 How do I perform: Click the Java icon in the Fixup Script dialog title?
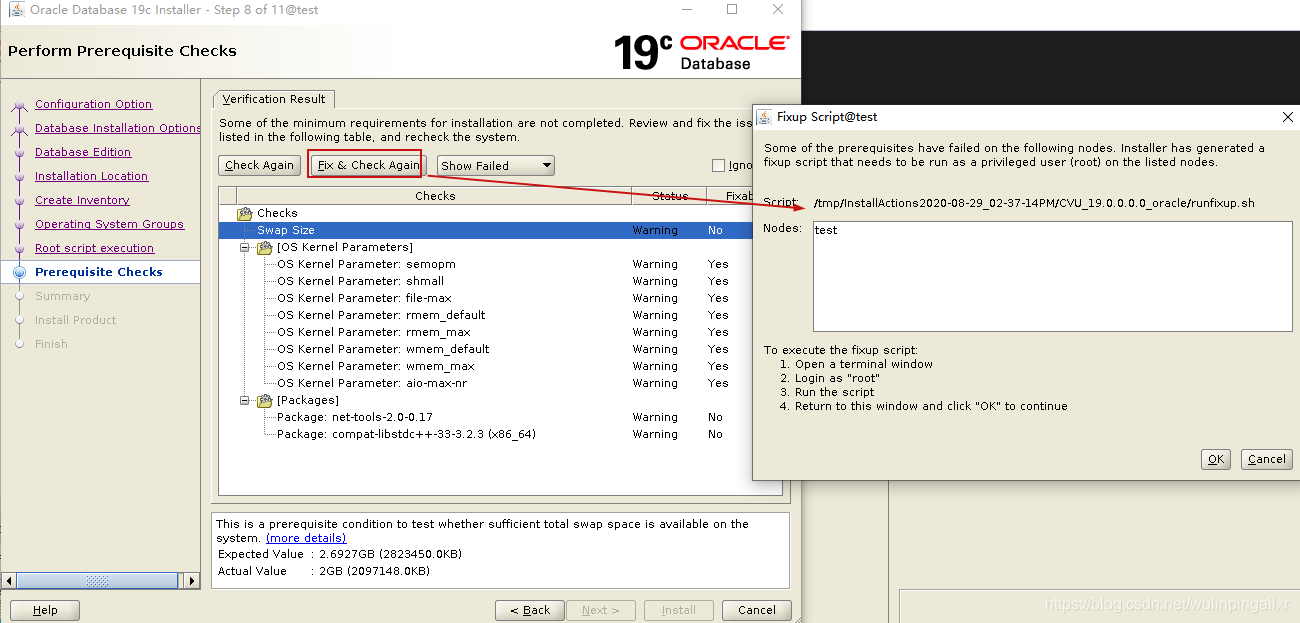coord(765,117)
